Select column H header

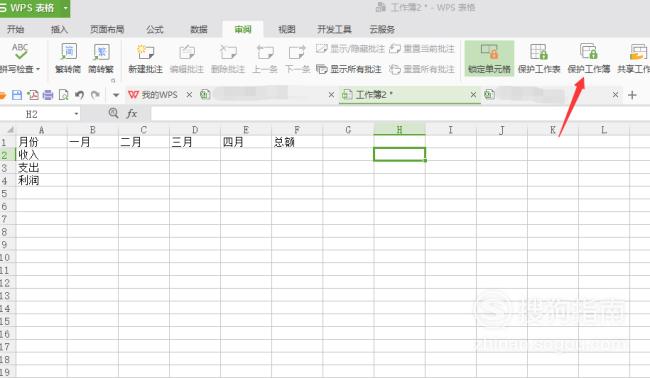point(399,130)
